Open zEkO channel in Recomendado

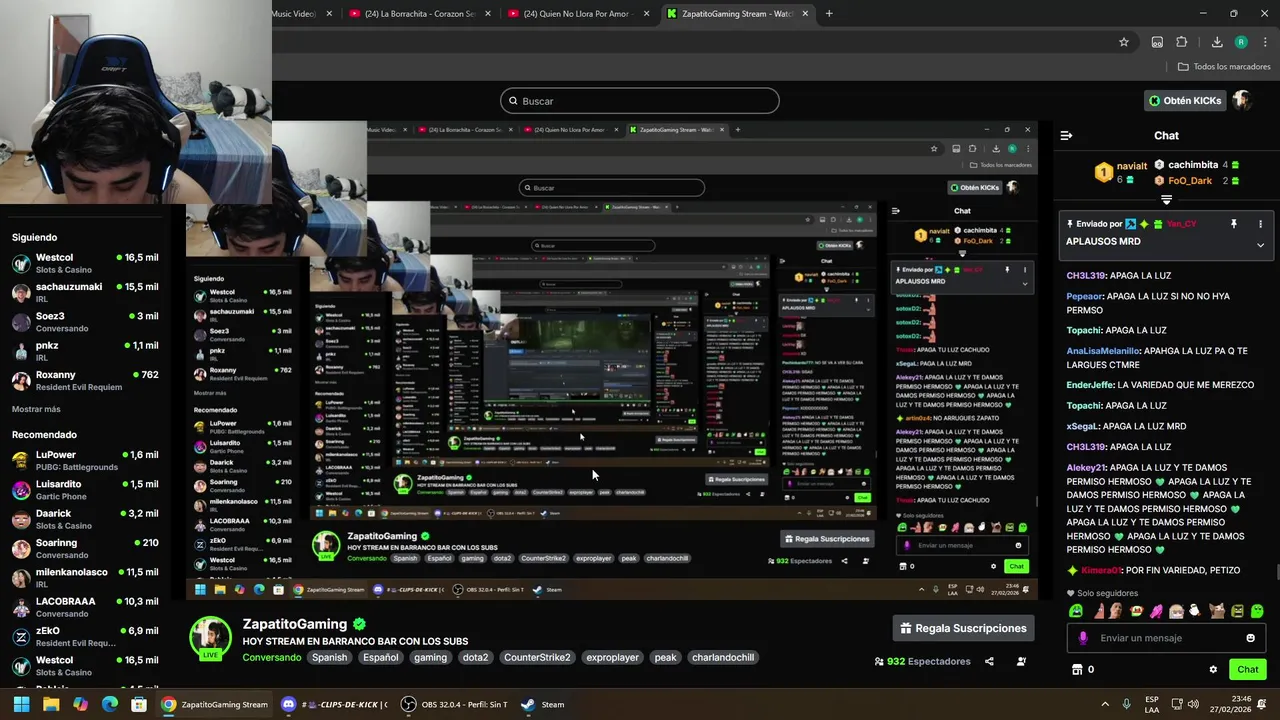pyautogui.click(x=85, y=636)
